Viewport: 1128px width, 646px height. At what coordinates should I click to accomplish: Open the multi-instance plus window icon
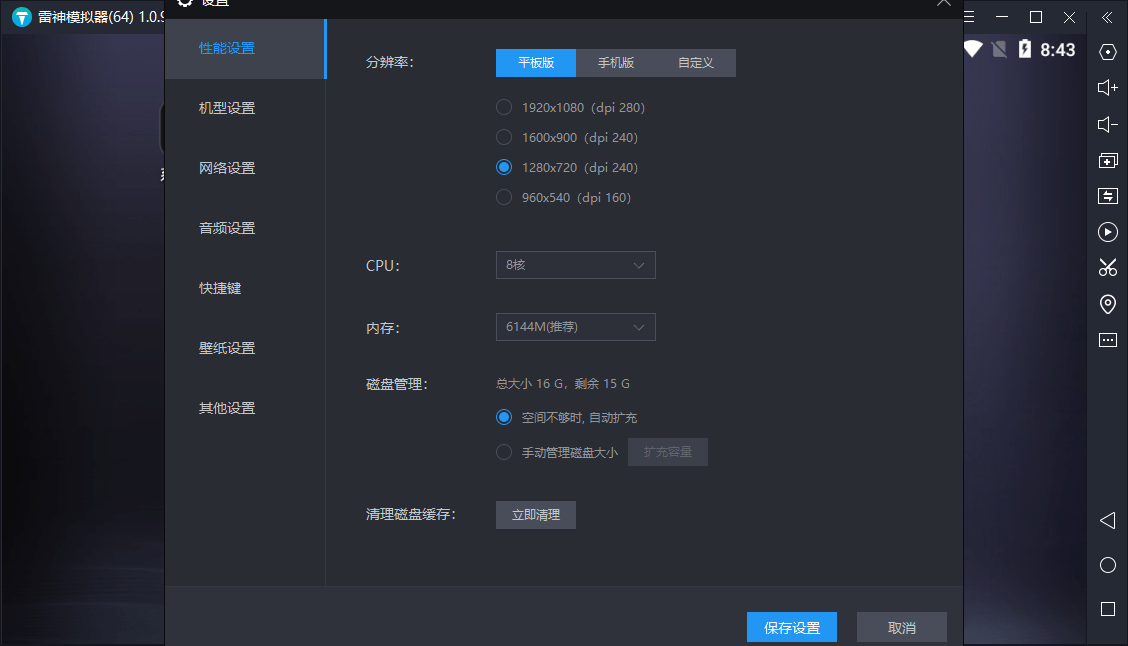pyautogui.click(x=1107, y=160)
